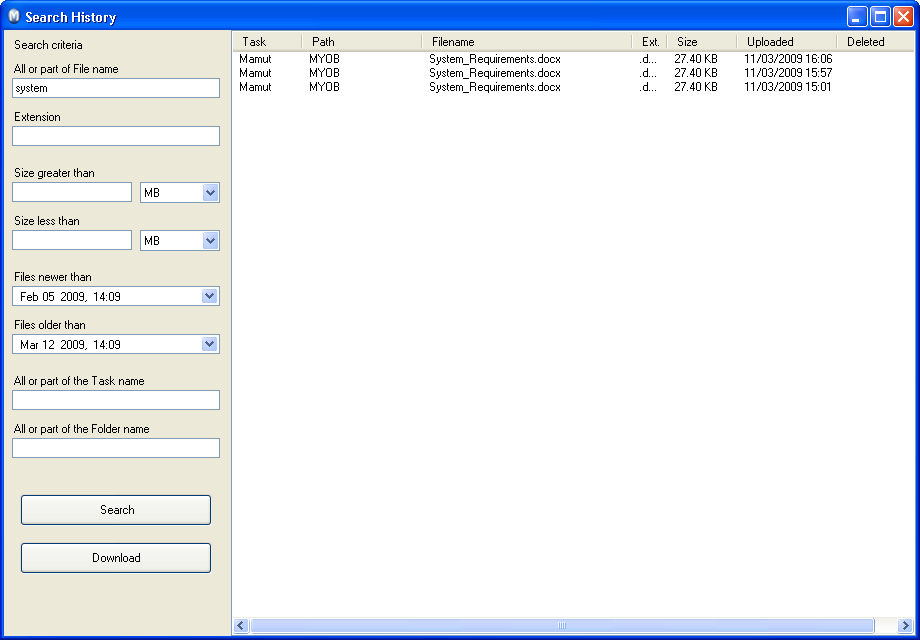The height and width of the screenshot is (640, 920).
Task: Select the file uploaded at 15:01
Action: pos(495,87)
